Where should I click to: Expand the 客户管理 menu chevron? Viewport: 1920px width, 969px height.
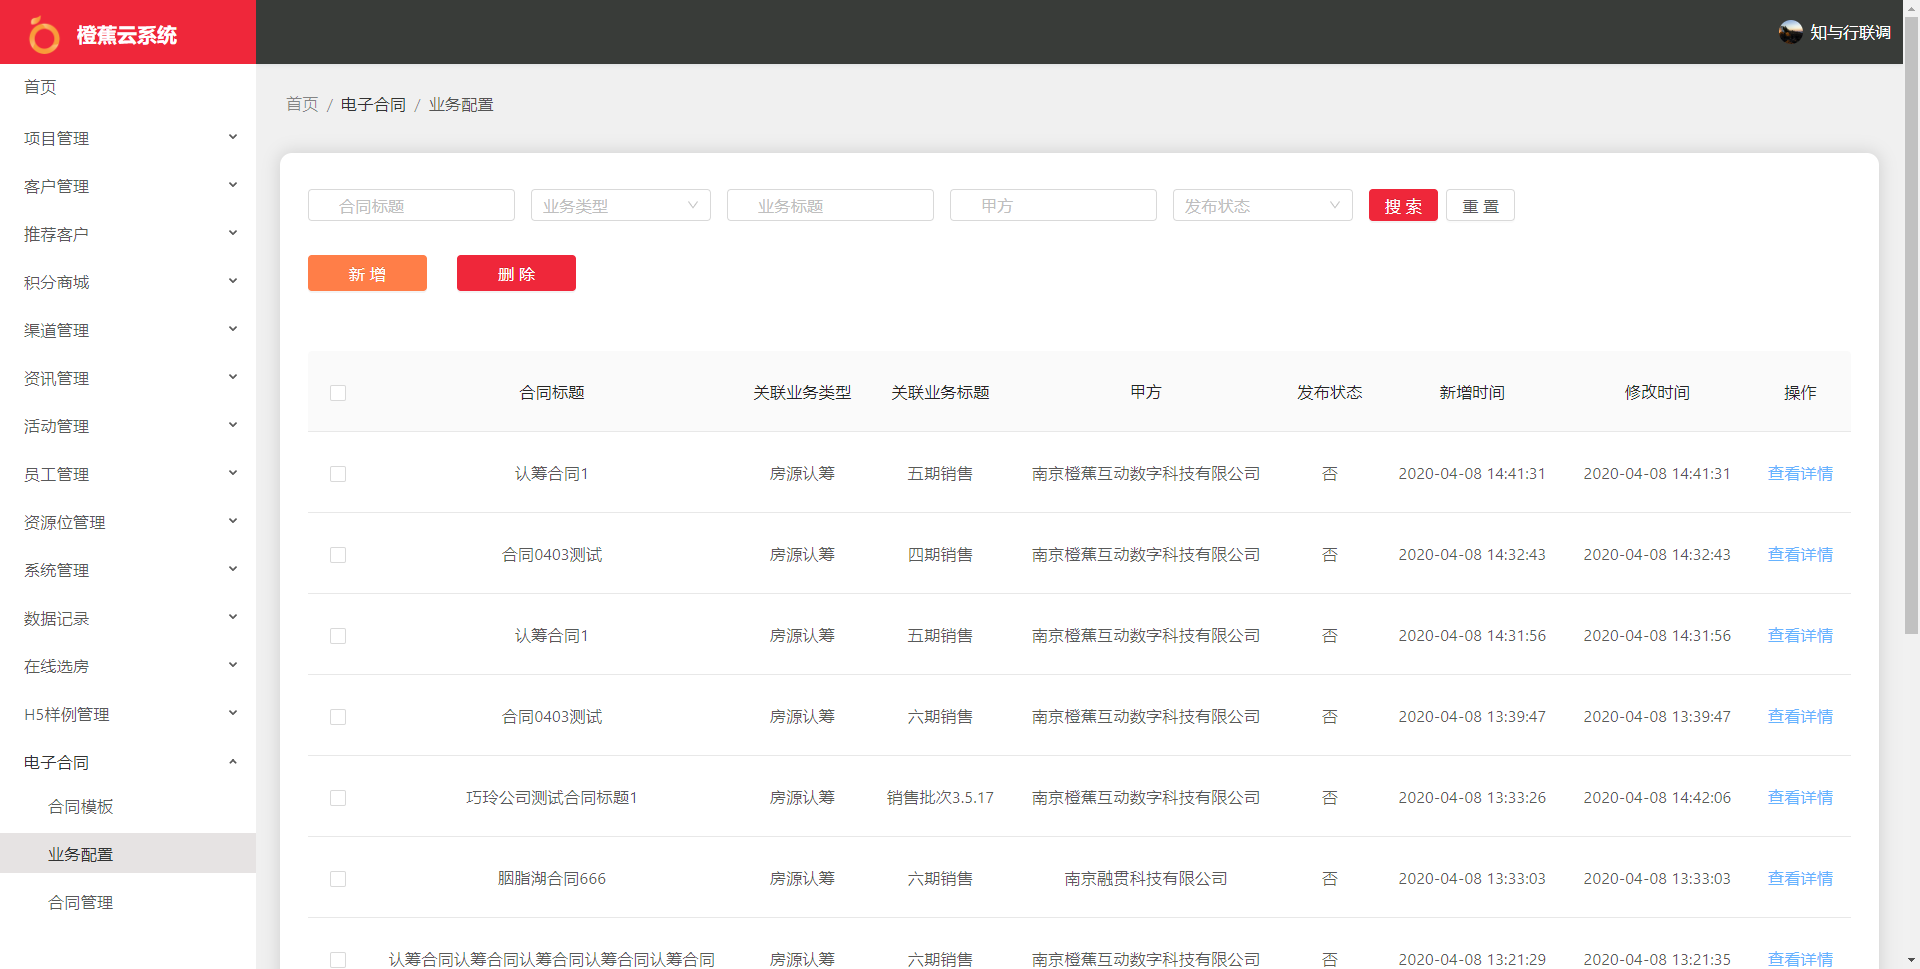pos(233,185)
